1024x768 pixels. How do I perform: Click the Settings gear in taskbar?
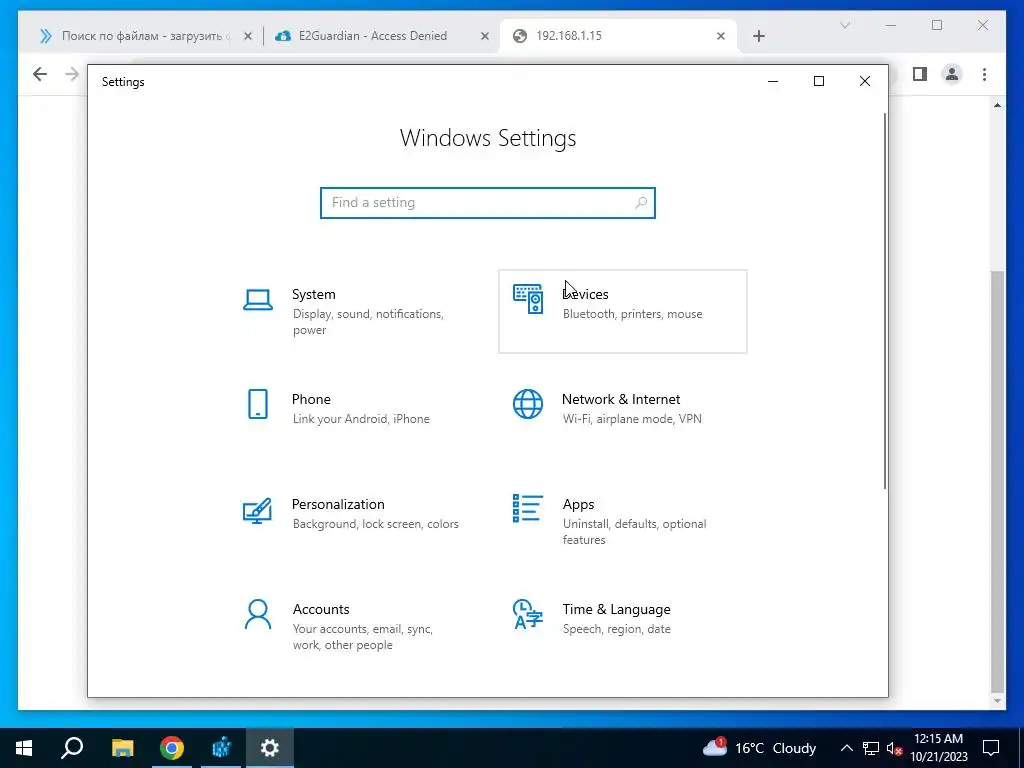coord(270,748)
